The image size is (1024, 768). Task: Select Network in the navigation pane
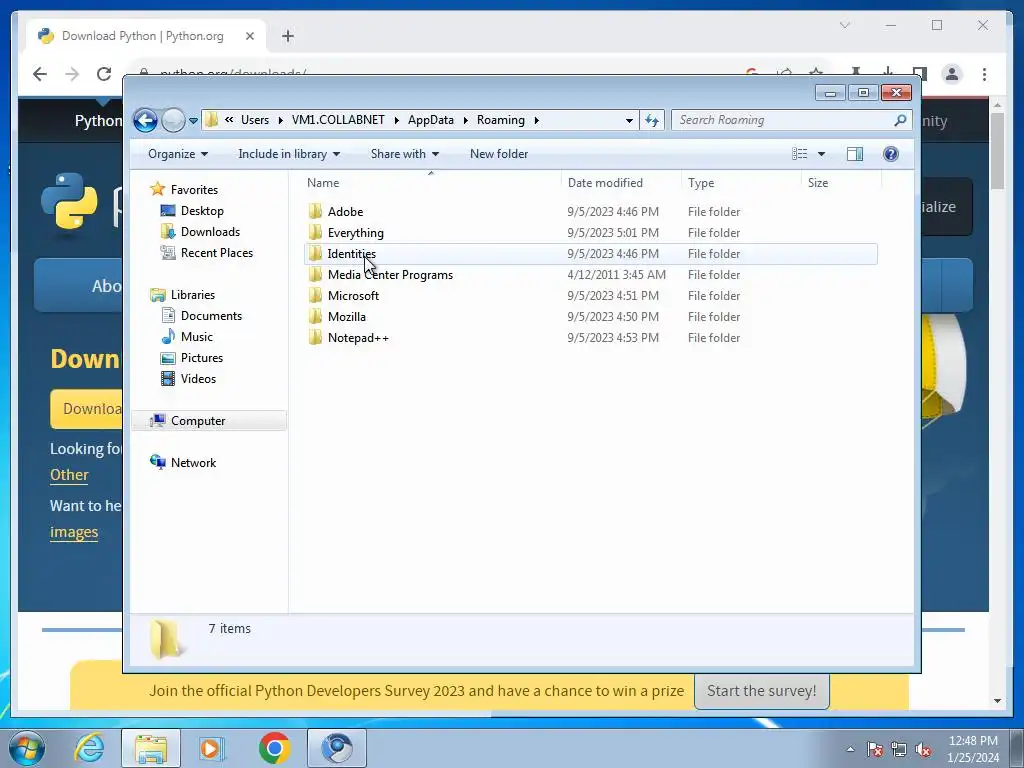point(193,463)
